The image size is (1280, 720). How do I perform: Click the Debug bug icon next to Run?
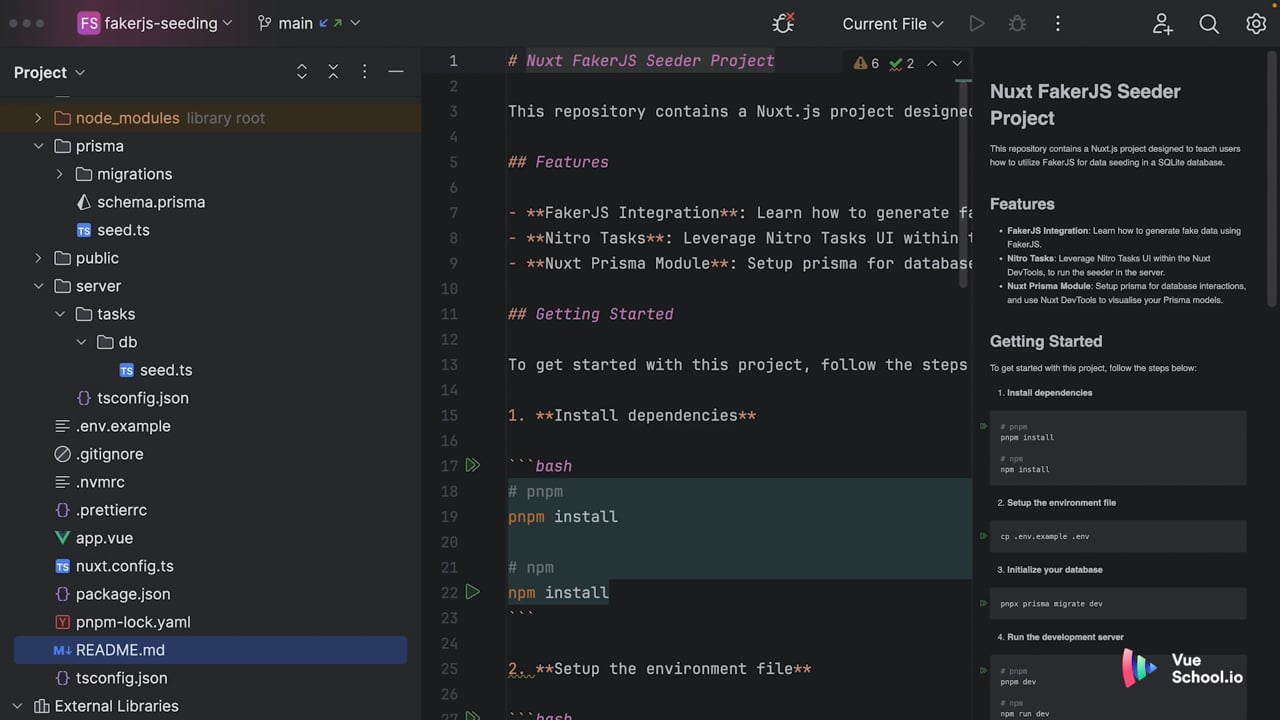click(1017, 23)
